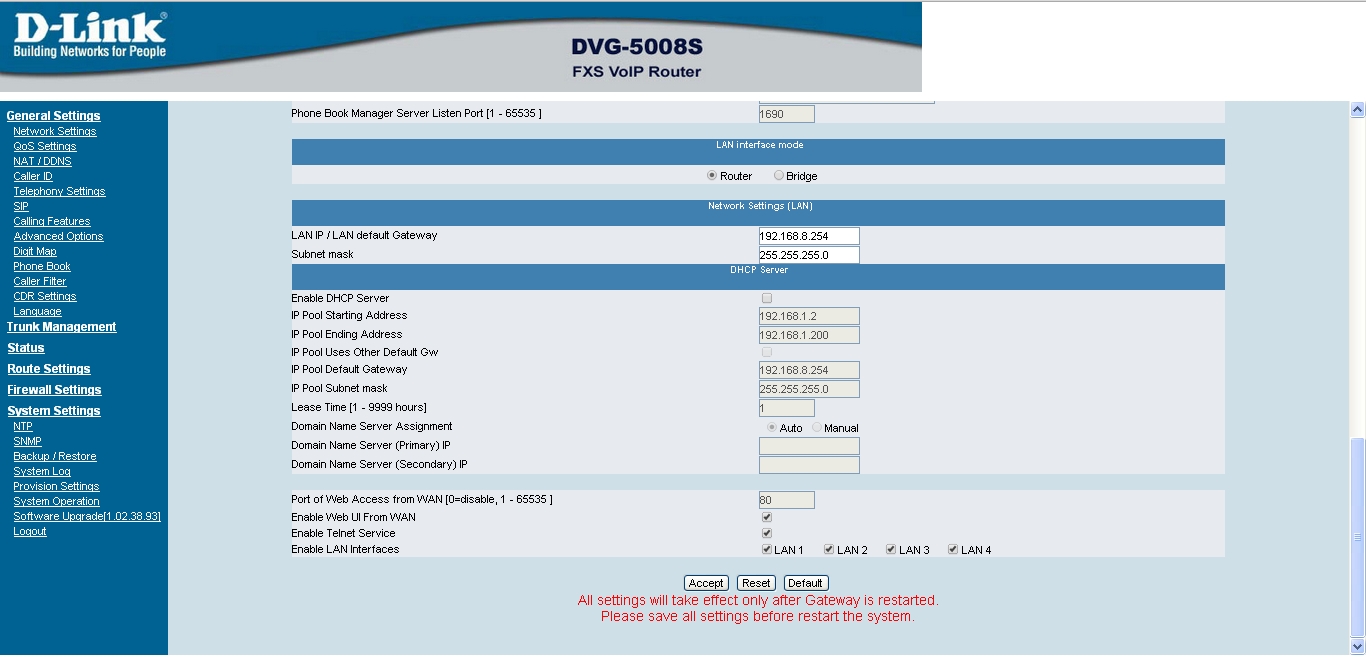Click the LAN IP / default Gateway field
This screenshot has height=657, width=1366.
coord(809,236)
